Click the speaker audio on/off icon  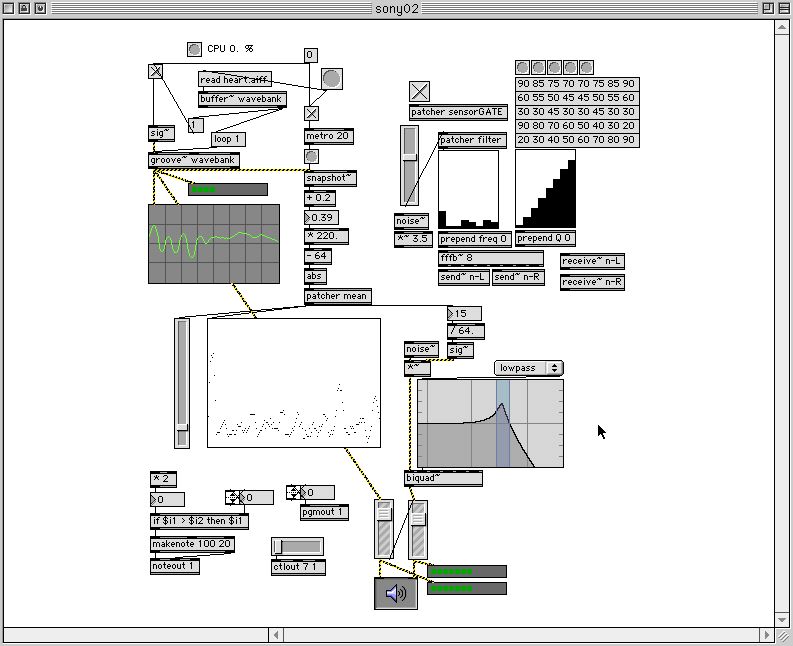pyautogui.click(x=396, y=593)
